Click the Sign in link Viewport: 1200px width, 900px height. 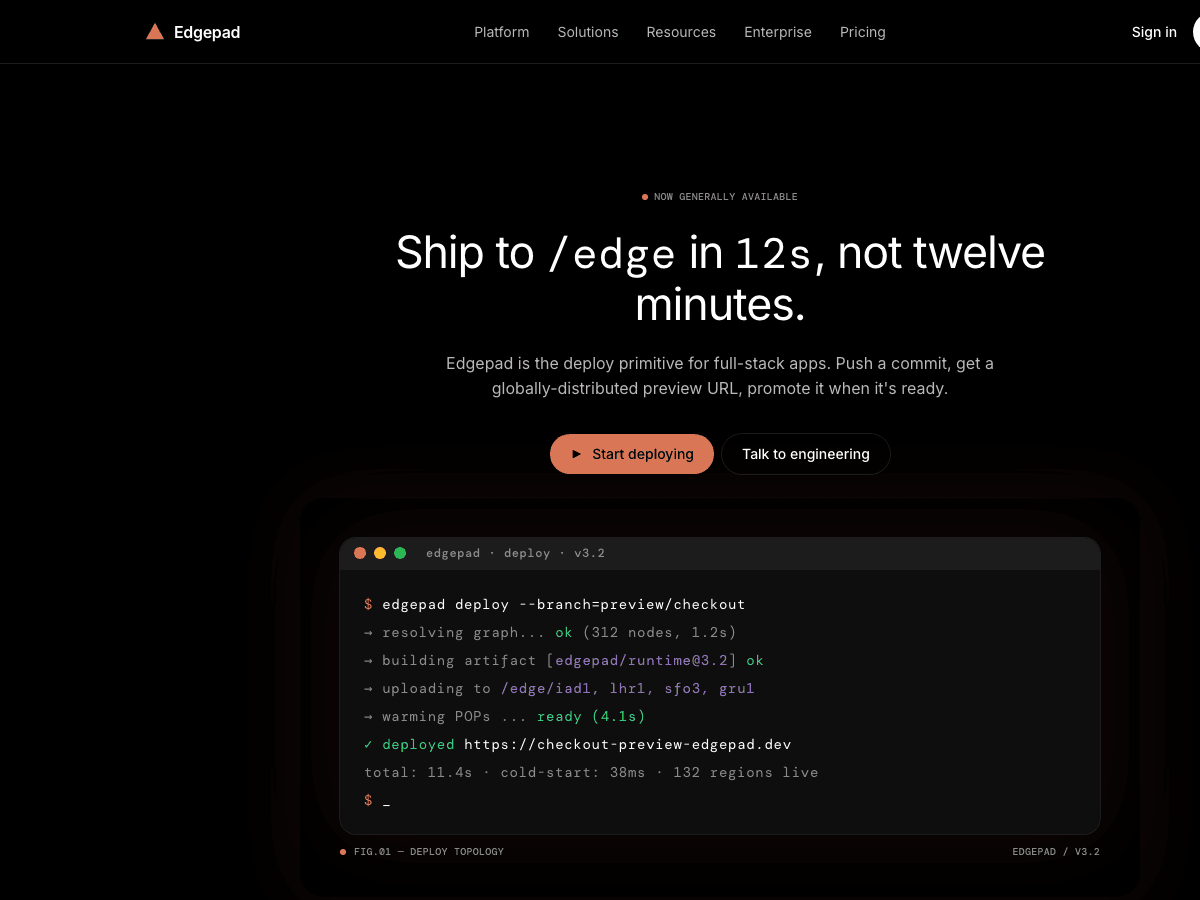1154,32
